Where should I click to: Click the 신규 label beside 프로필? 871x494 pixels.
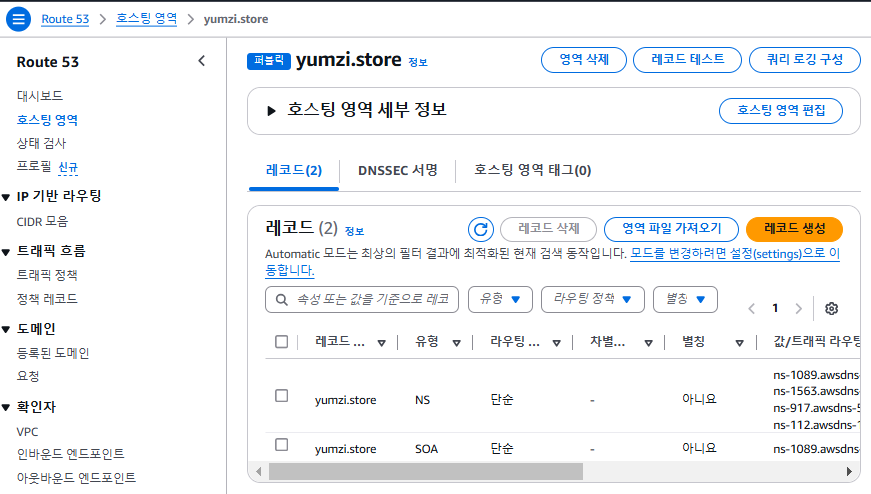tap(68, 167)
